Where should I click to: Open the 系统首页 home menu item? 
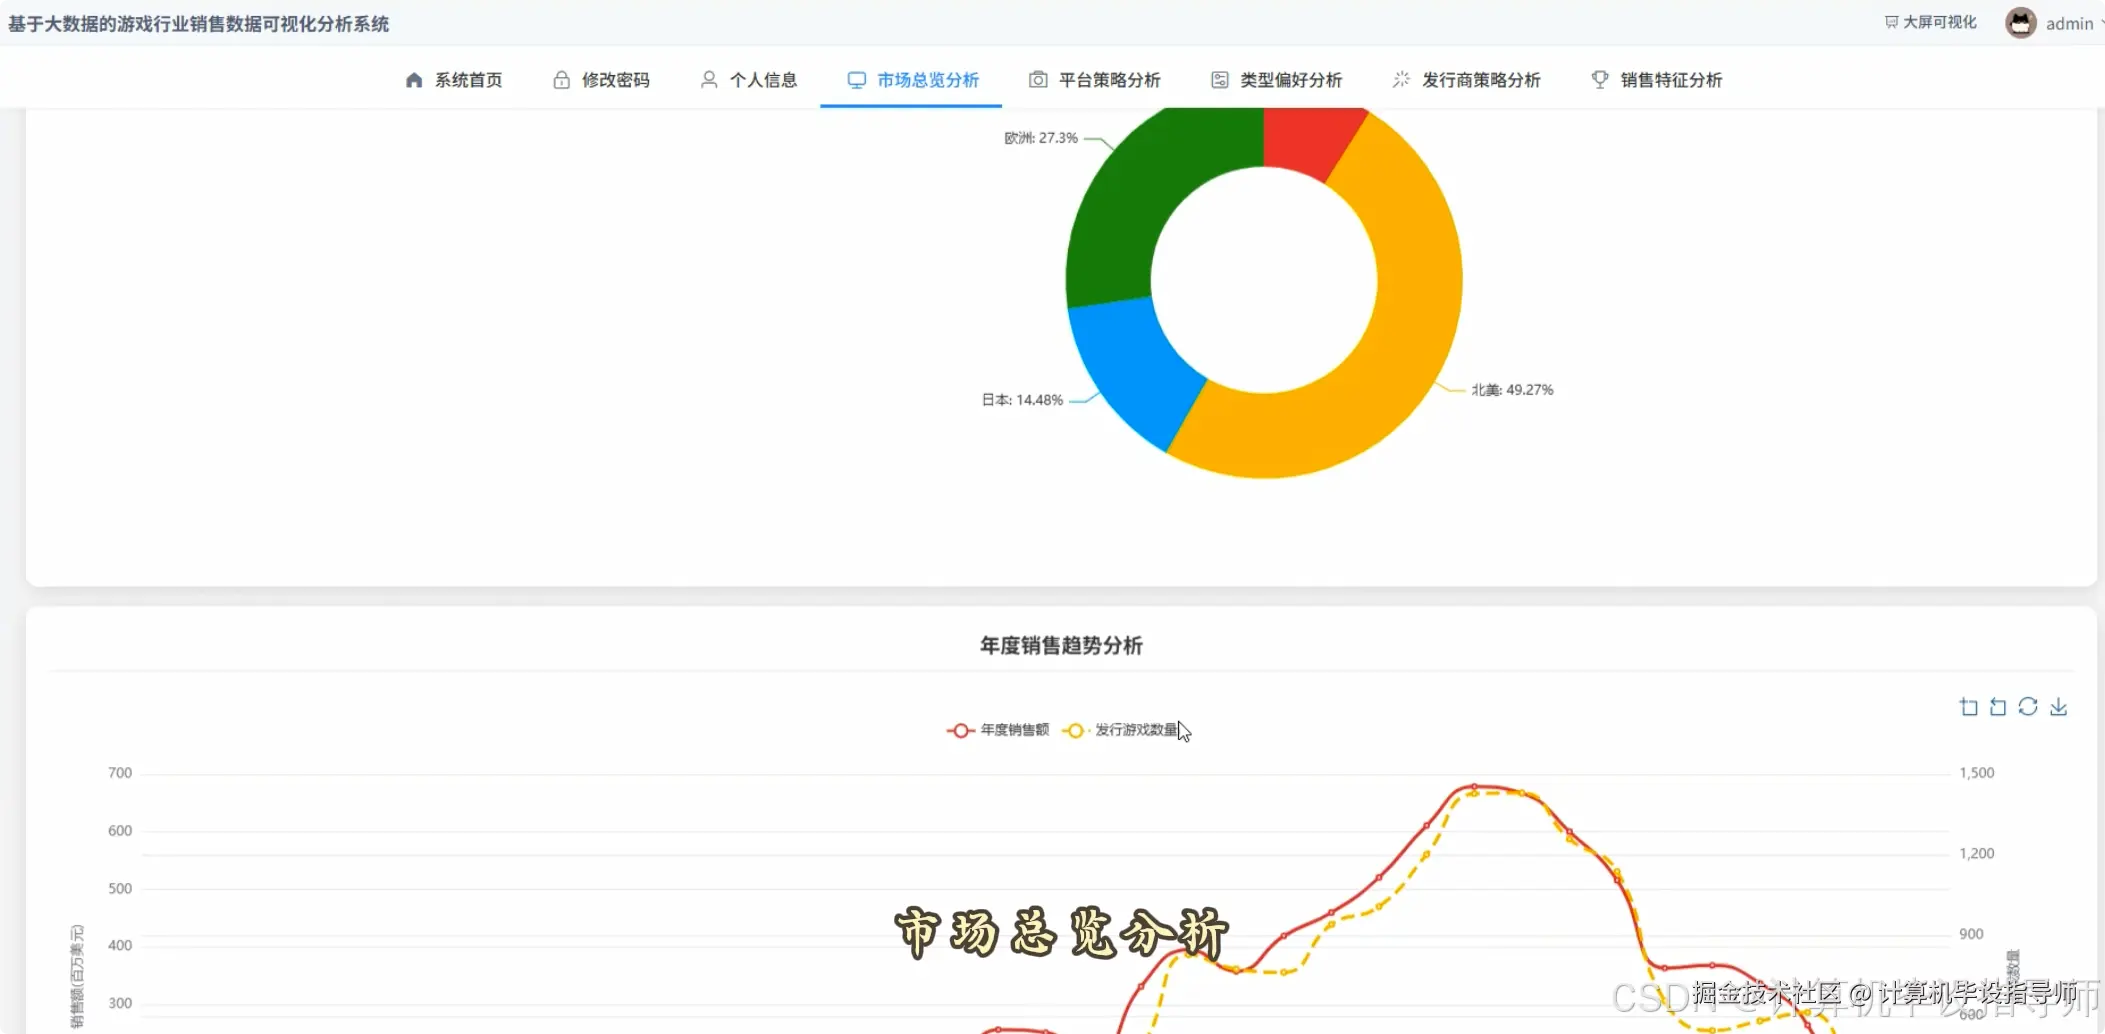[453, 80]
